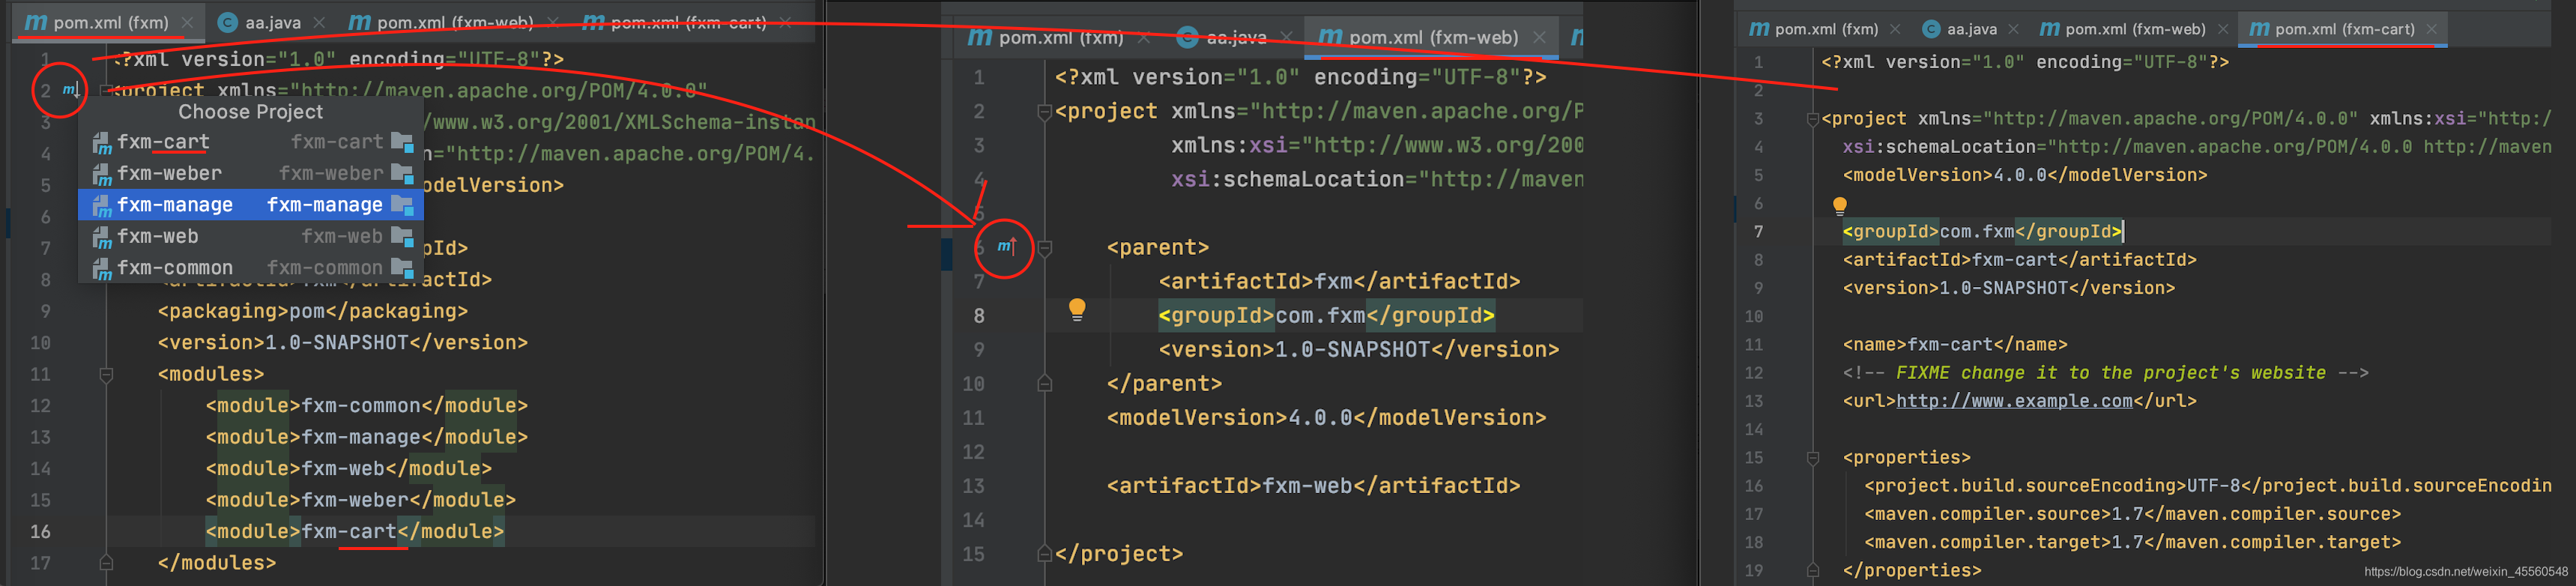The height and width of the screenshot is (586, 2576).
Task: Collapse the parent tag fold marker in middle editor
Action: click(1045, 248)
